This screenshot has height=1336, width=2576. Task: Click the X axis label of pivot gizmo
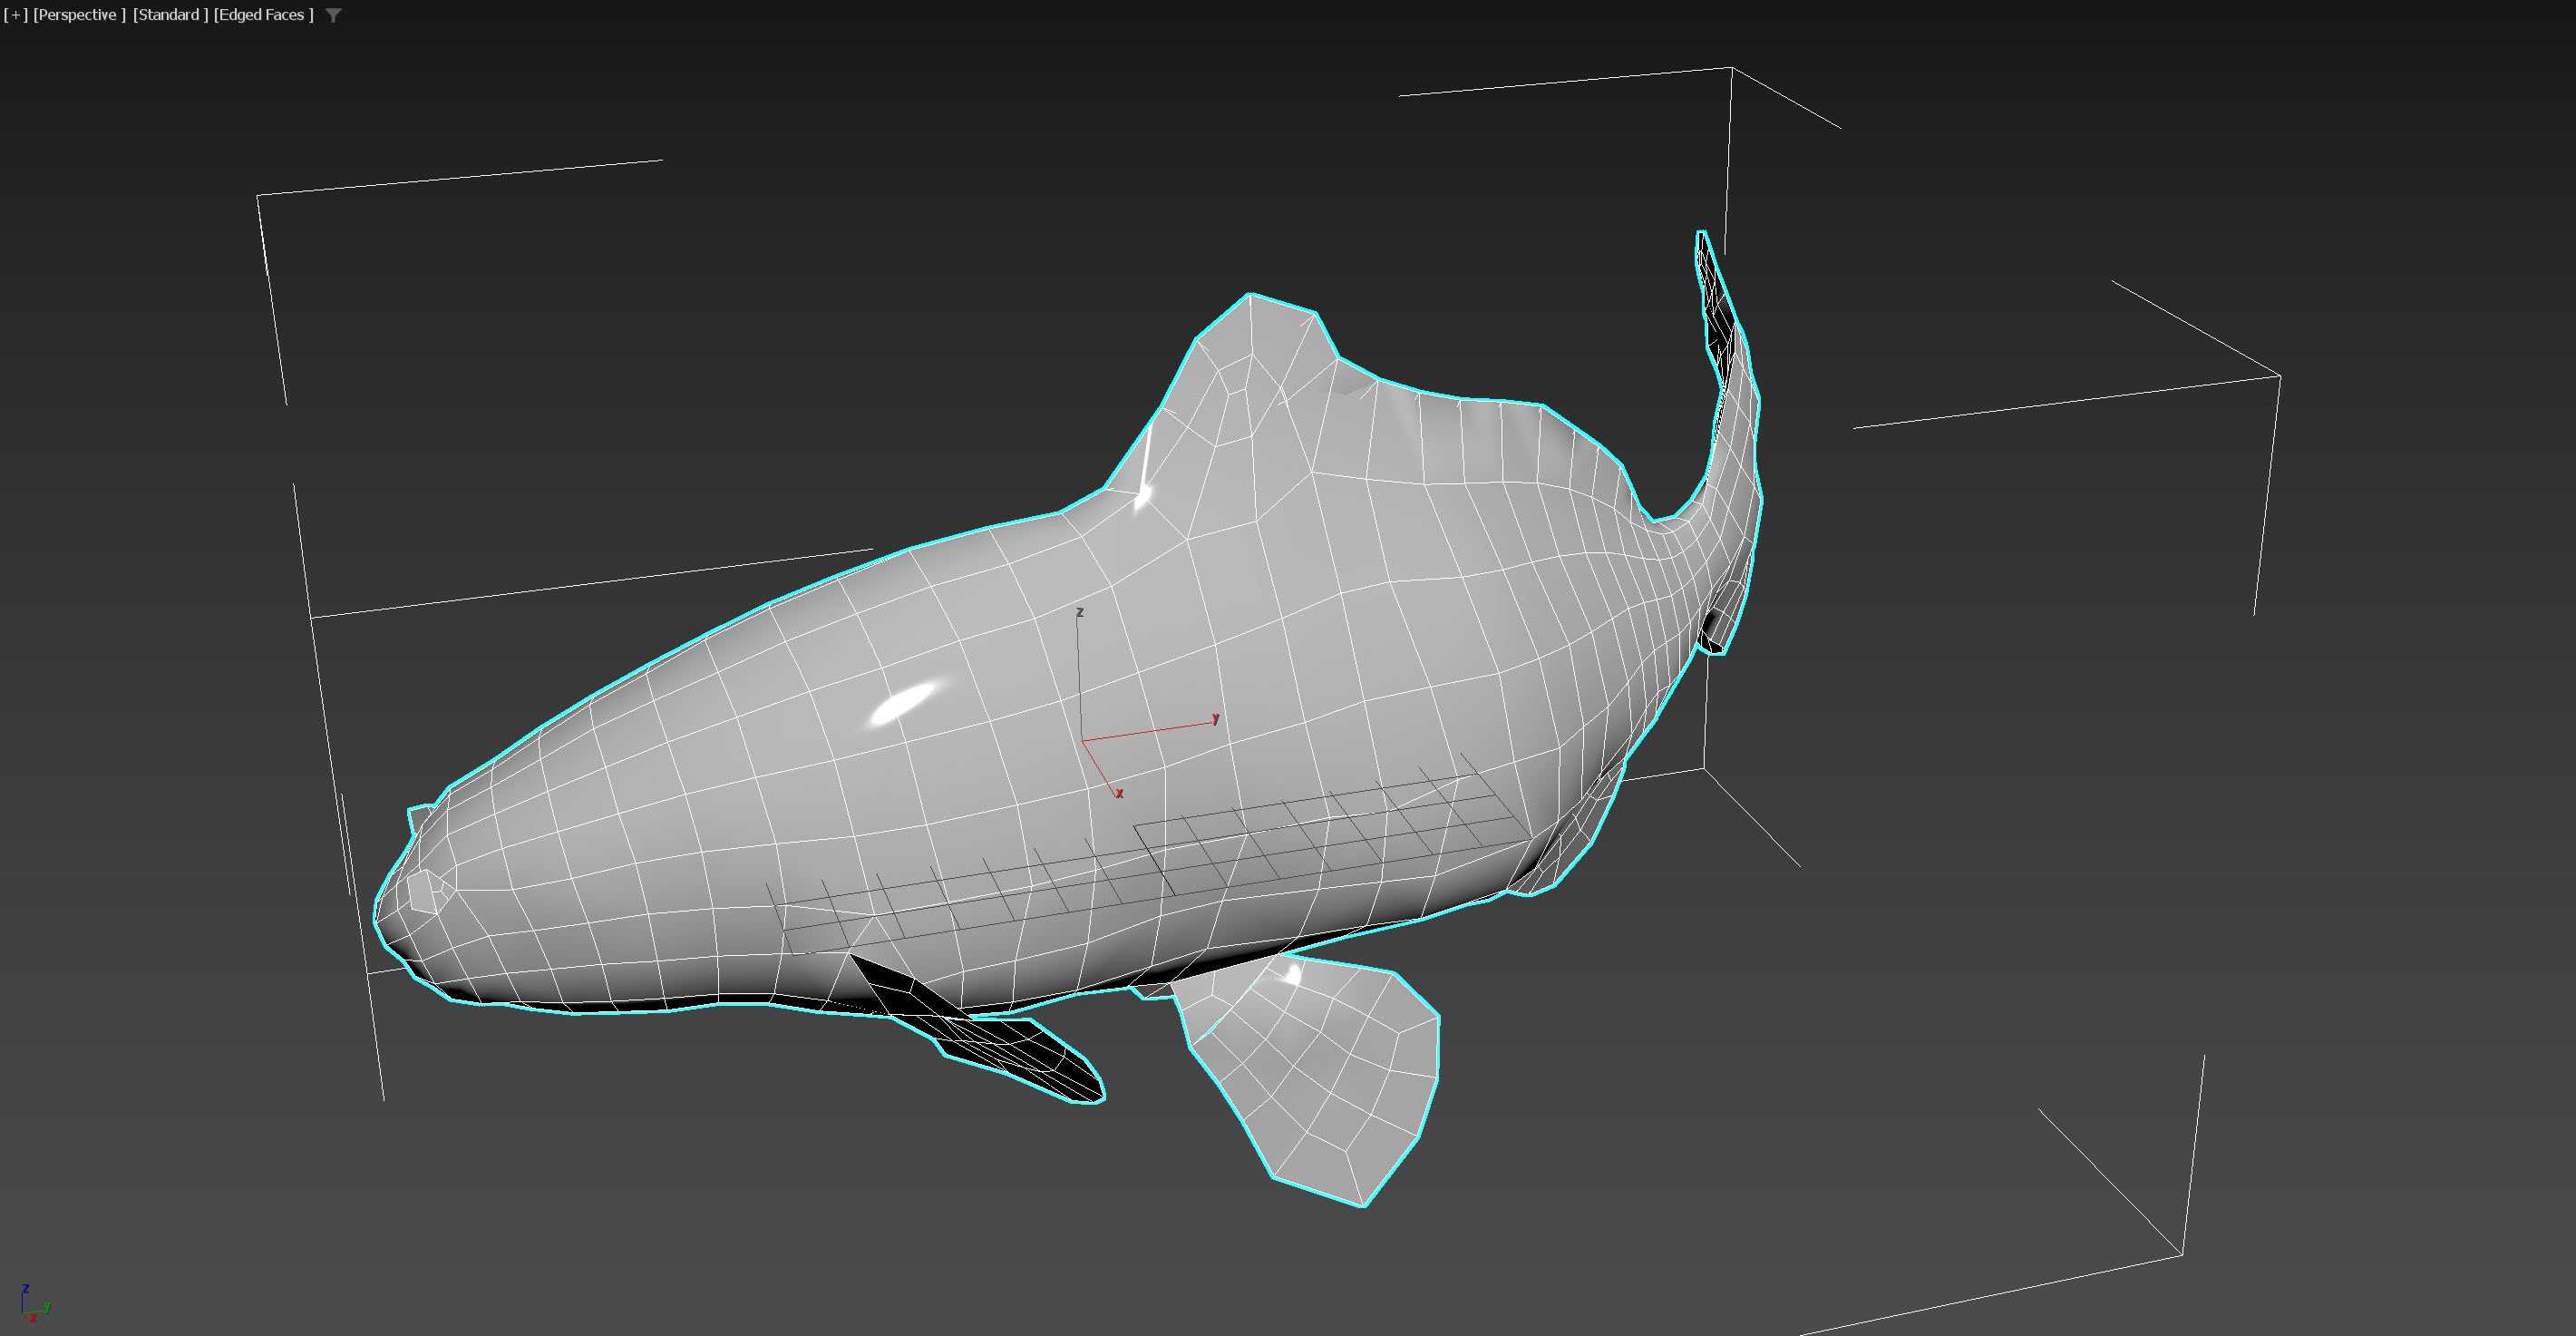point(1120,793)
